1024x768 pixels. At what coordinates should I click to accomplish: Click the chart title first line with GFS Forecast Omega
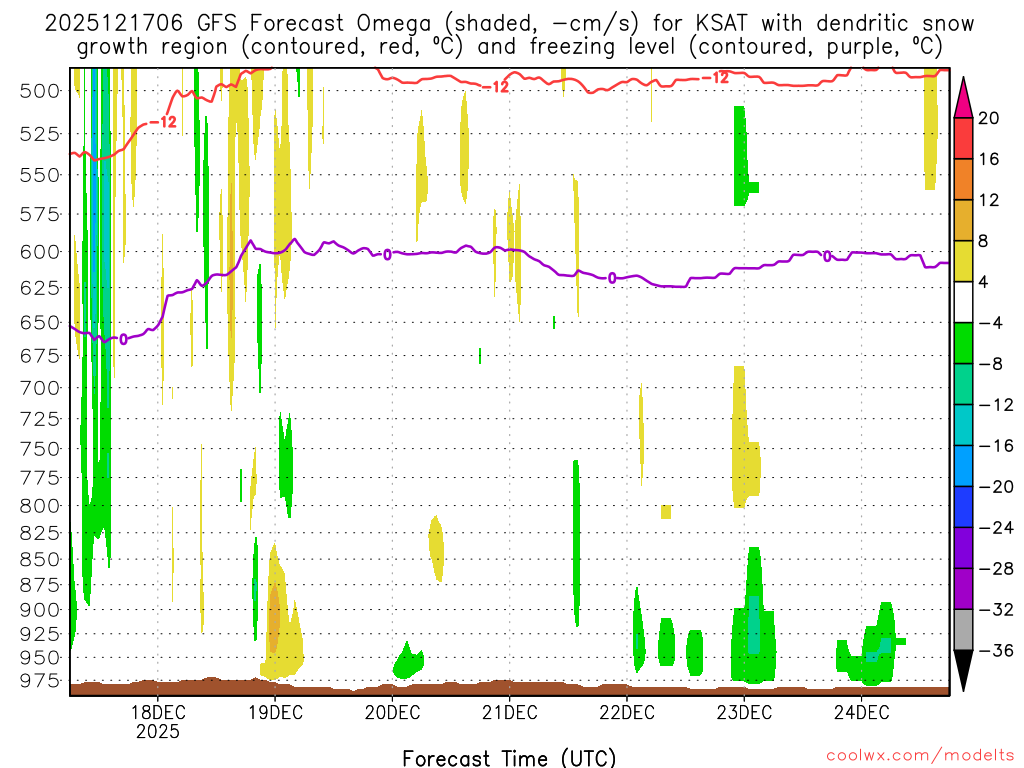(x=509, y=24)
